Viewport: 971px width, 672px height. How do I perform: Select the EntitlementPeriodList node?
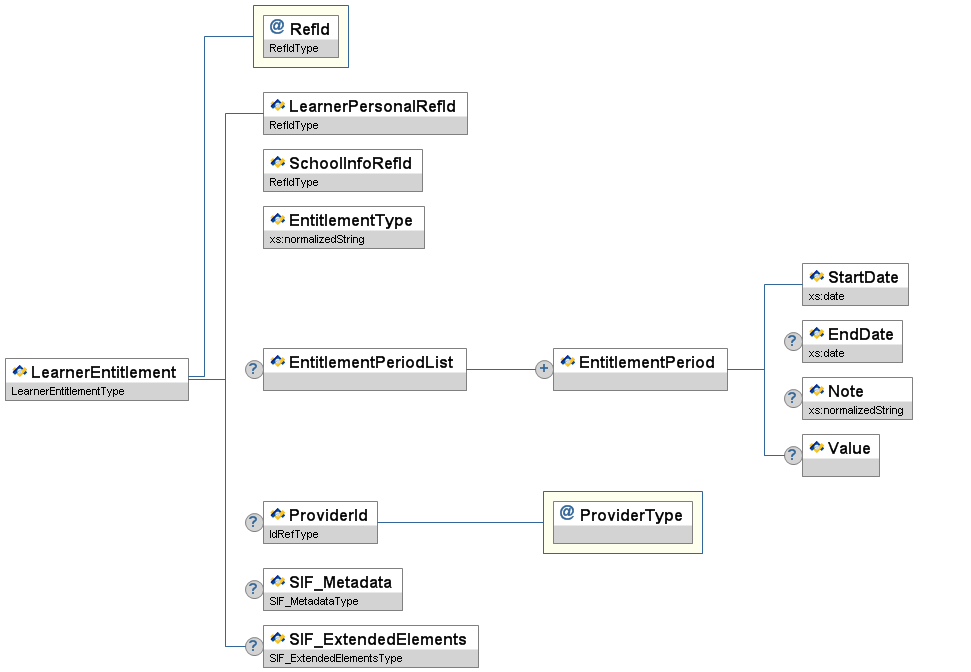365,362
